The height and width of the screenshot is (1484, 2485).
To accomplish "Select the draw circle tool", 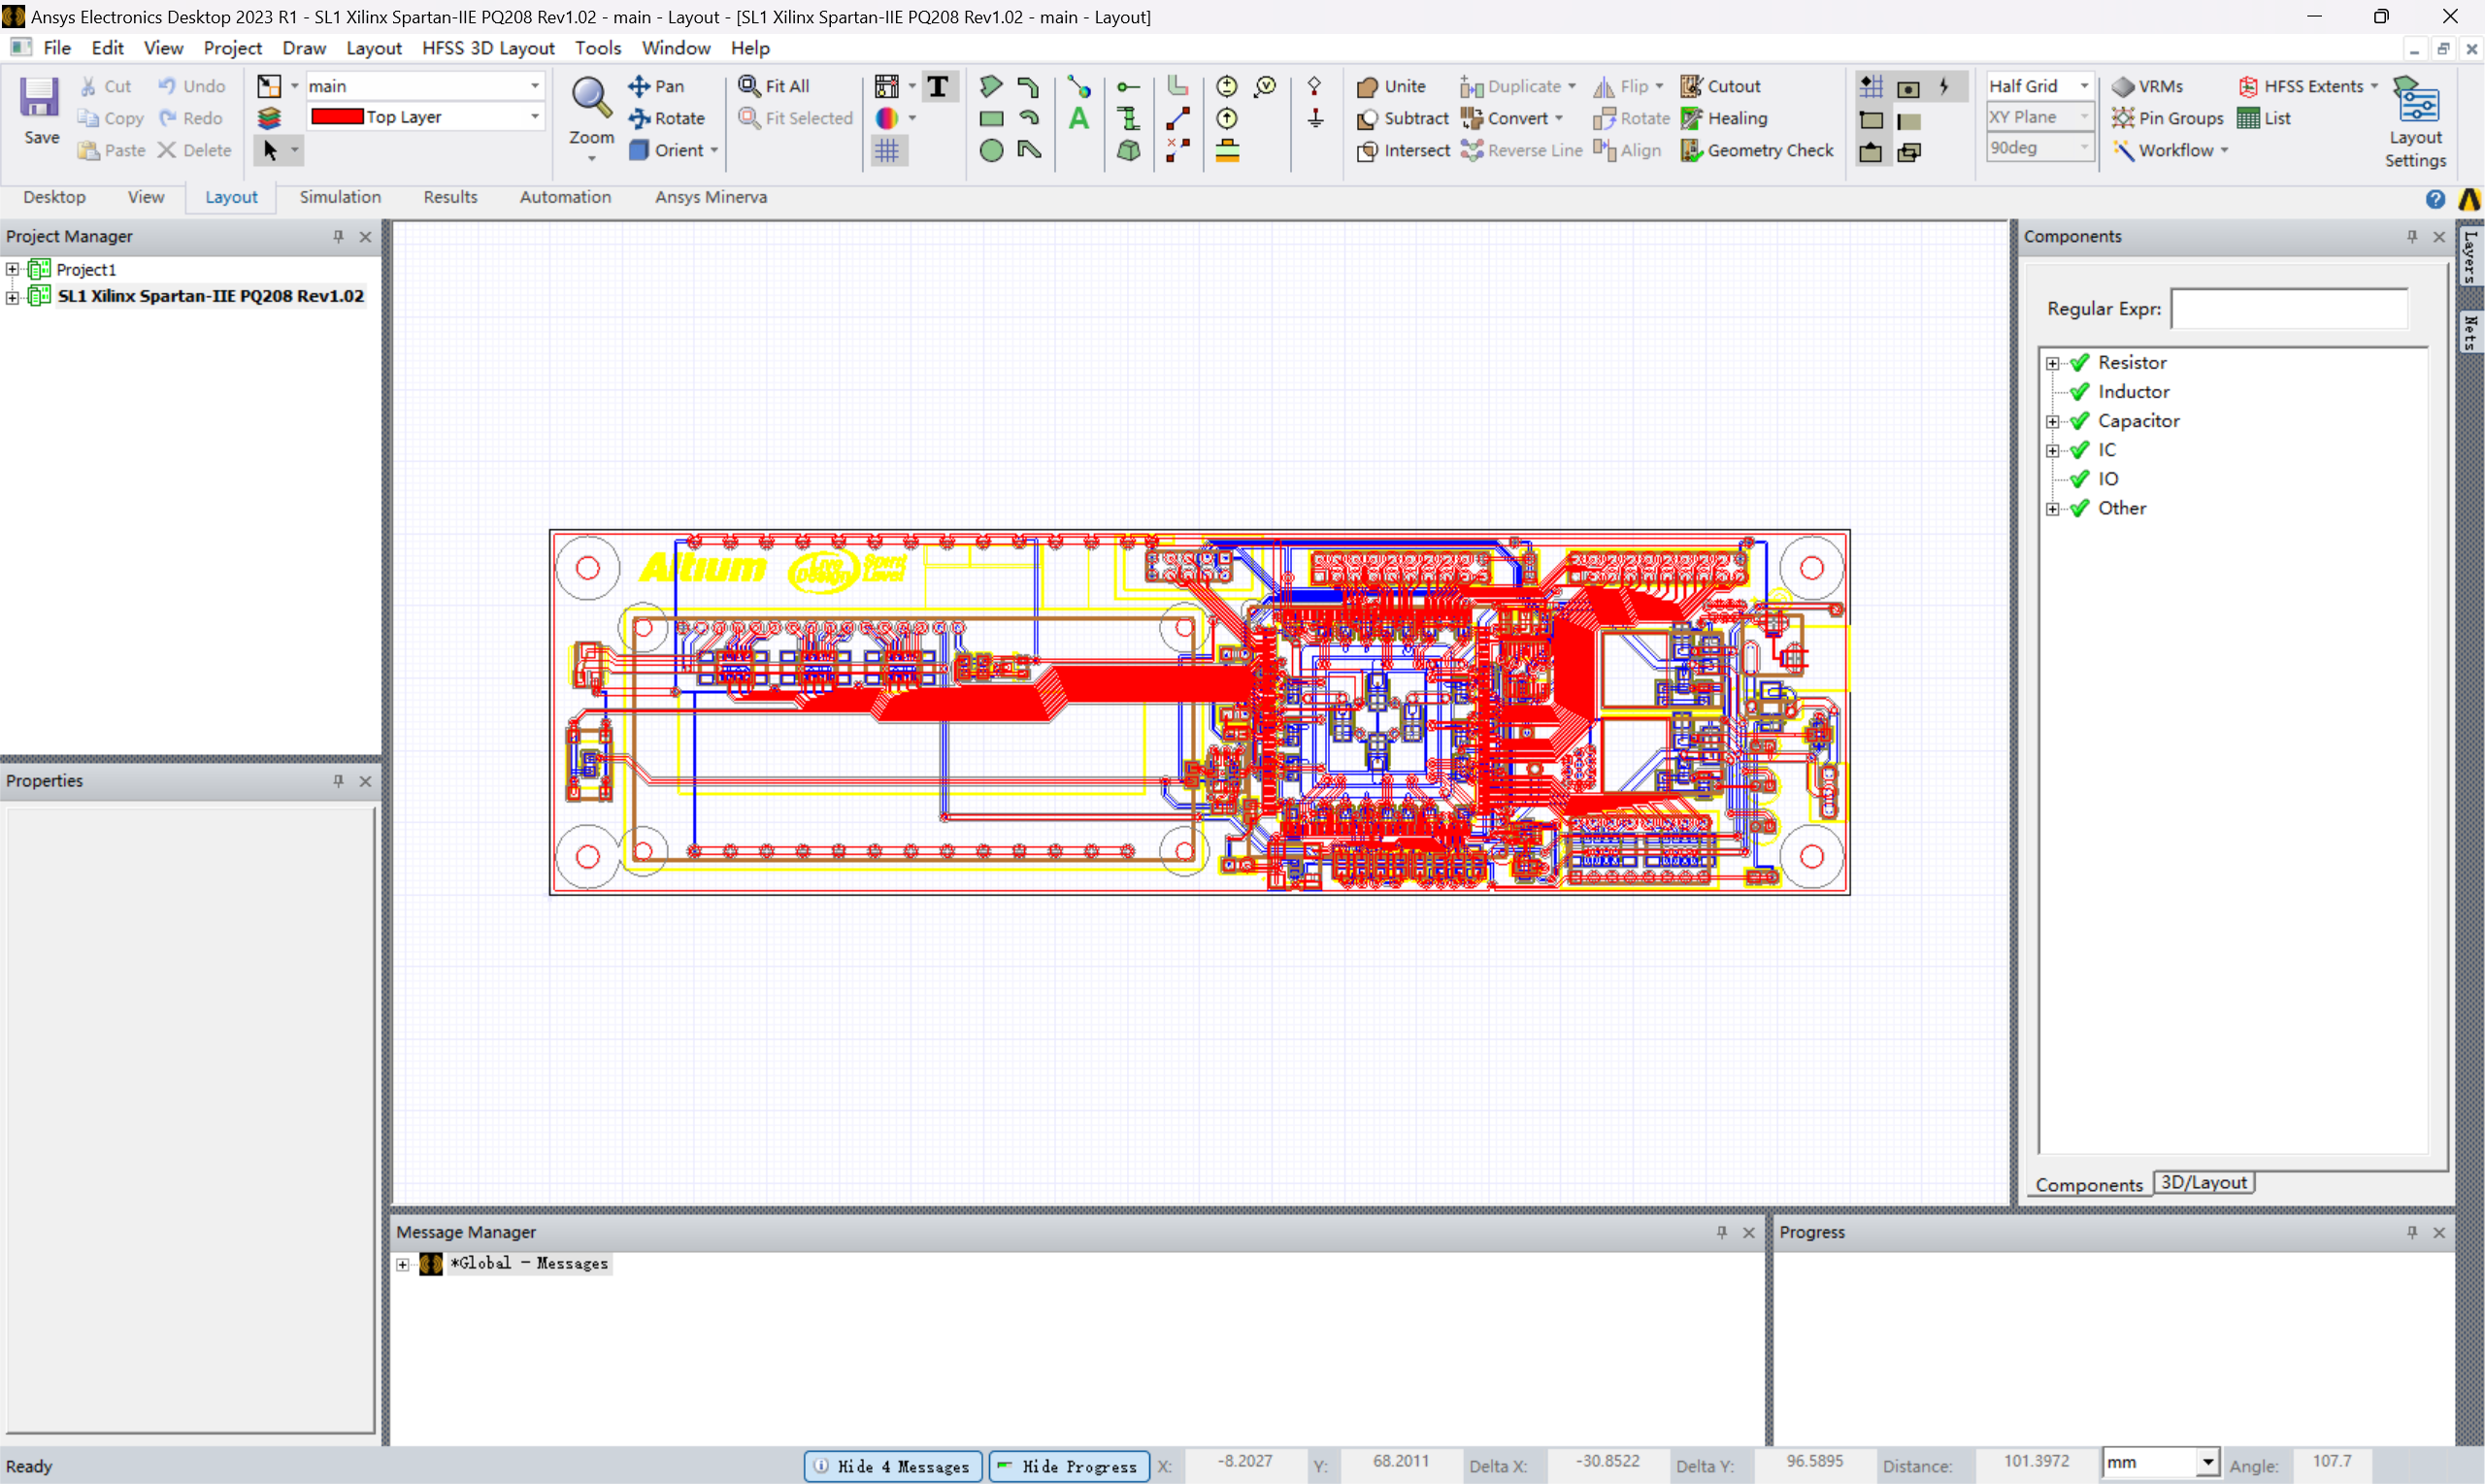I will coord(991,151).
